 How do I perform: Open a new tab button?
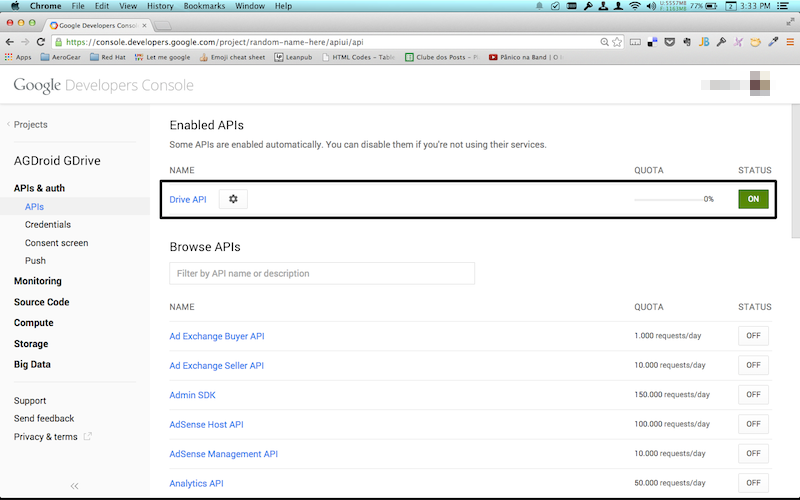point(163,26)
